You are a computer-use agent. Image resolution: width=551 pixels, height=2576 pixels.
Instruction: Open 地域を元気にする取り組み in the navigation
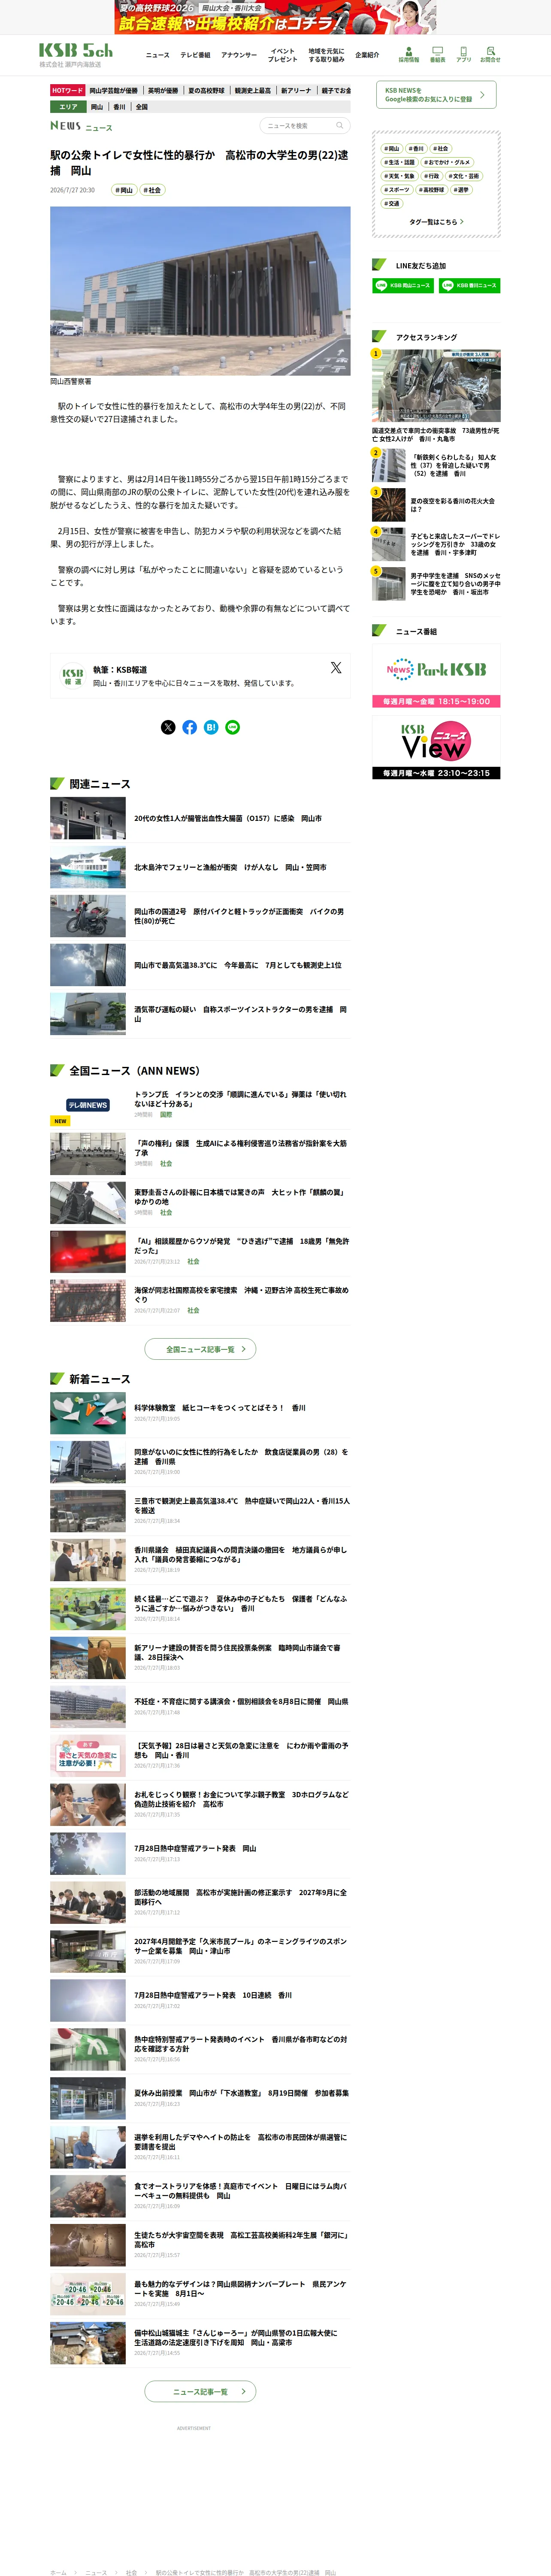click(x=326, y=55)
